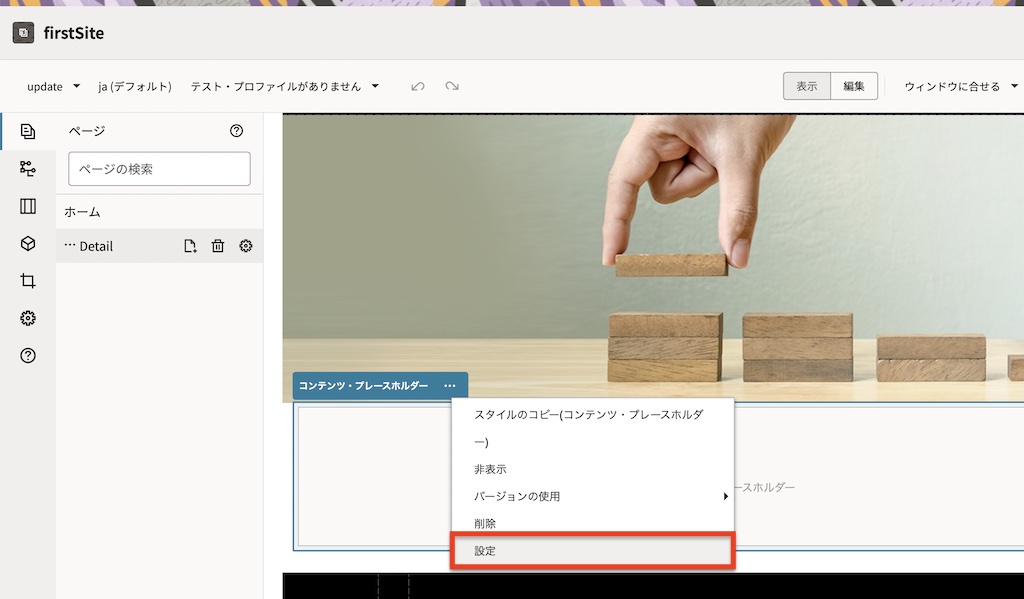Select the ページ (Pages) sidebar icon
The width and height of the screenshot is (1024, 599).
[26, 130]
